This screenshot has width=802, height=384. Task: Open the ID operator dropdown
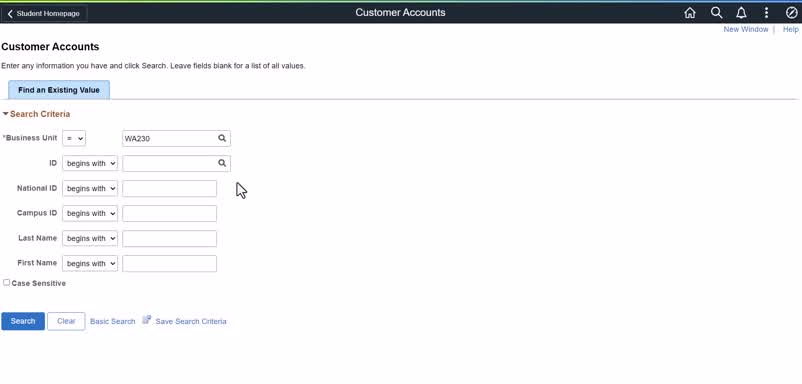(90, 164)
